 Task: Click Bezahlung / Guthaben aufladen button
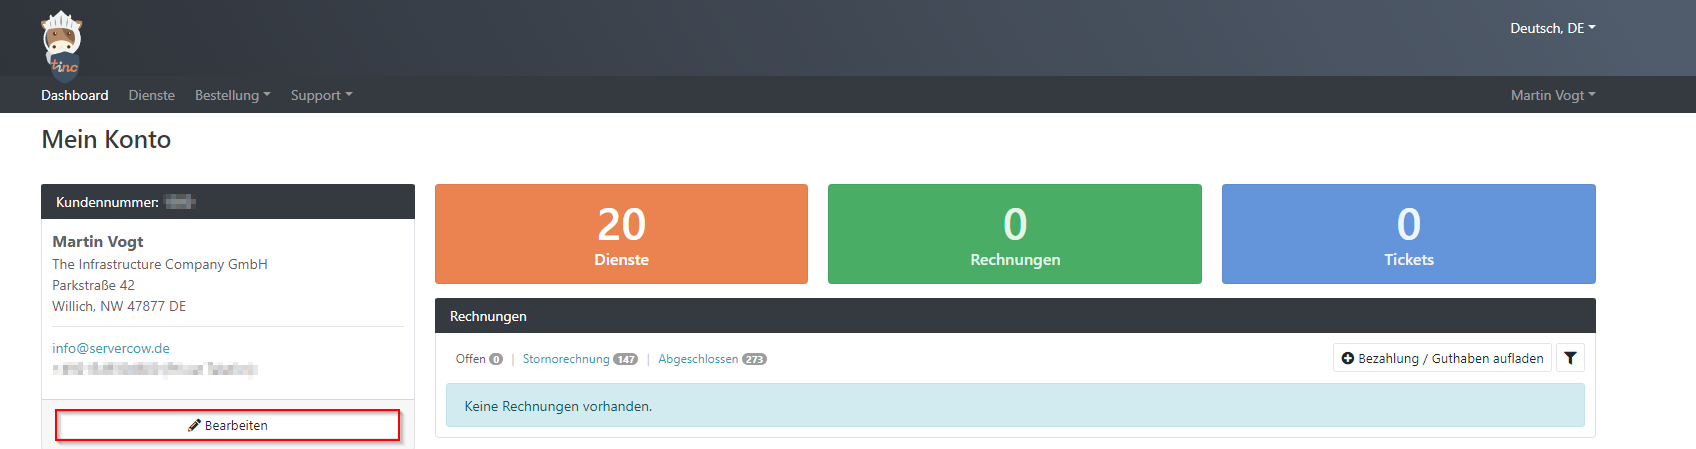pos(1442,358)
